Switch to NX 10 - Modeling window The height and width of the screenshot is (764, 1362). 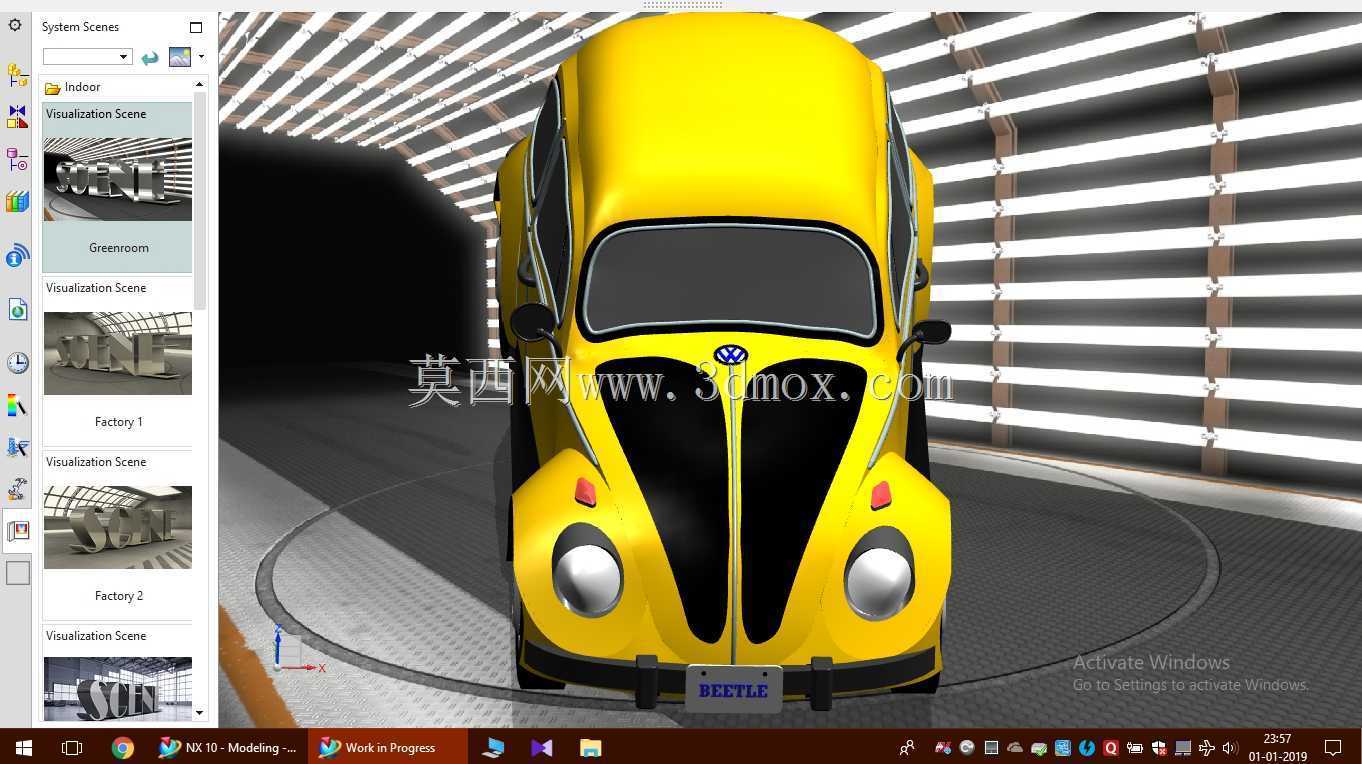228,747
